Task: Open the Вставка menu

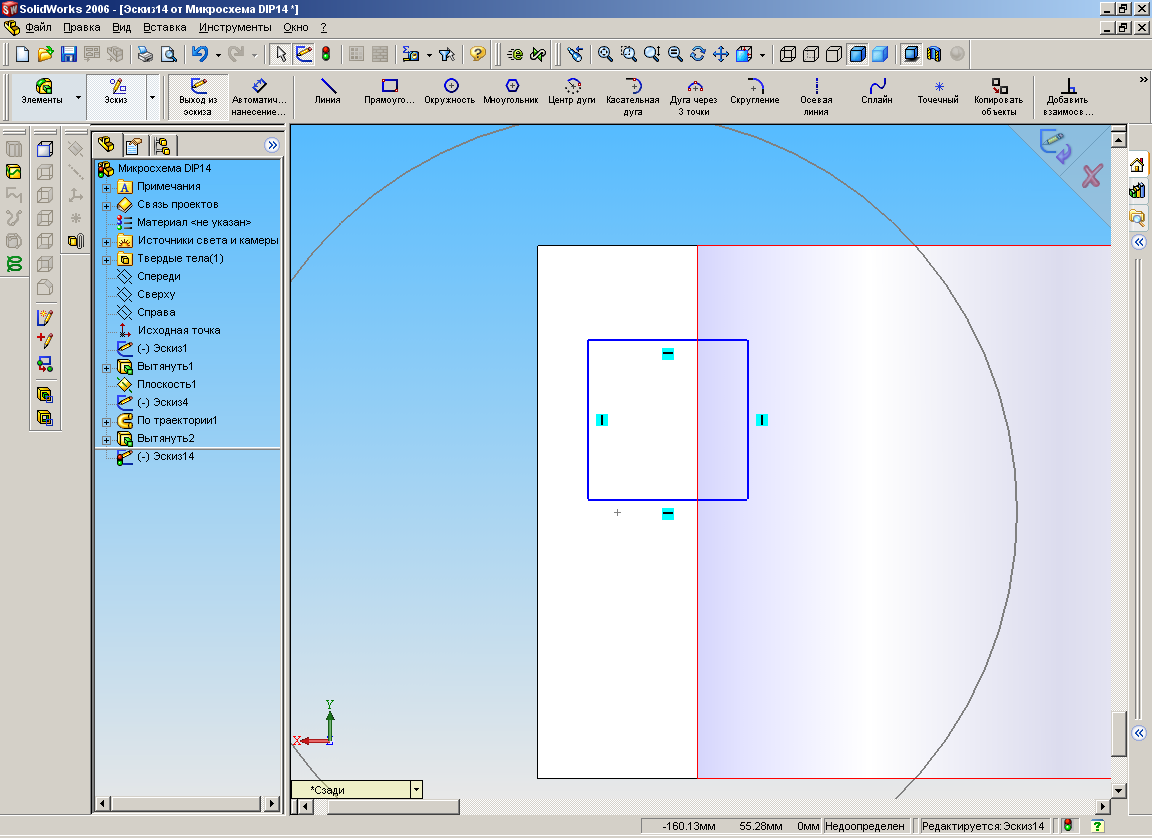Action: [x=165, y=27]
